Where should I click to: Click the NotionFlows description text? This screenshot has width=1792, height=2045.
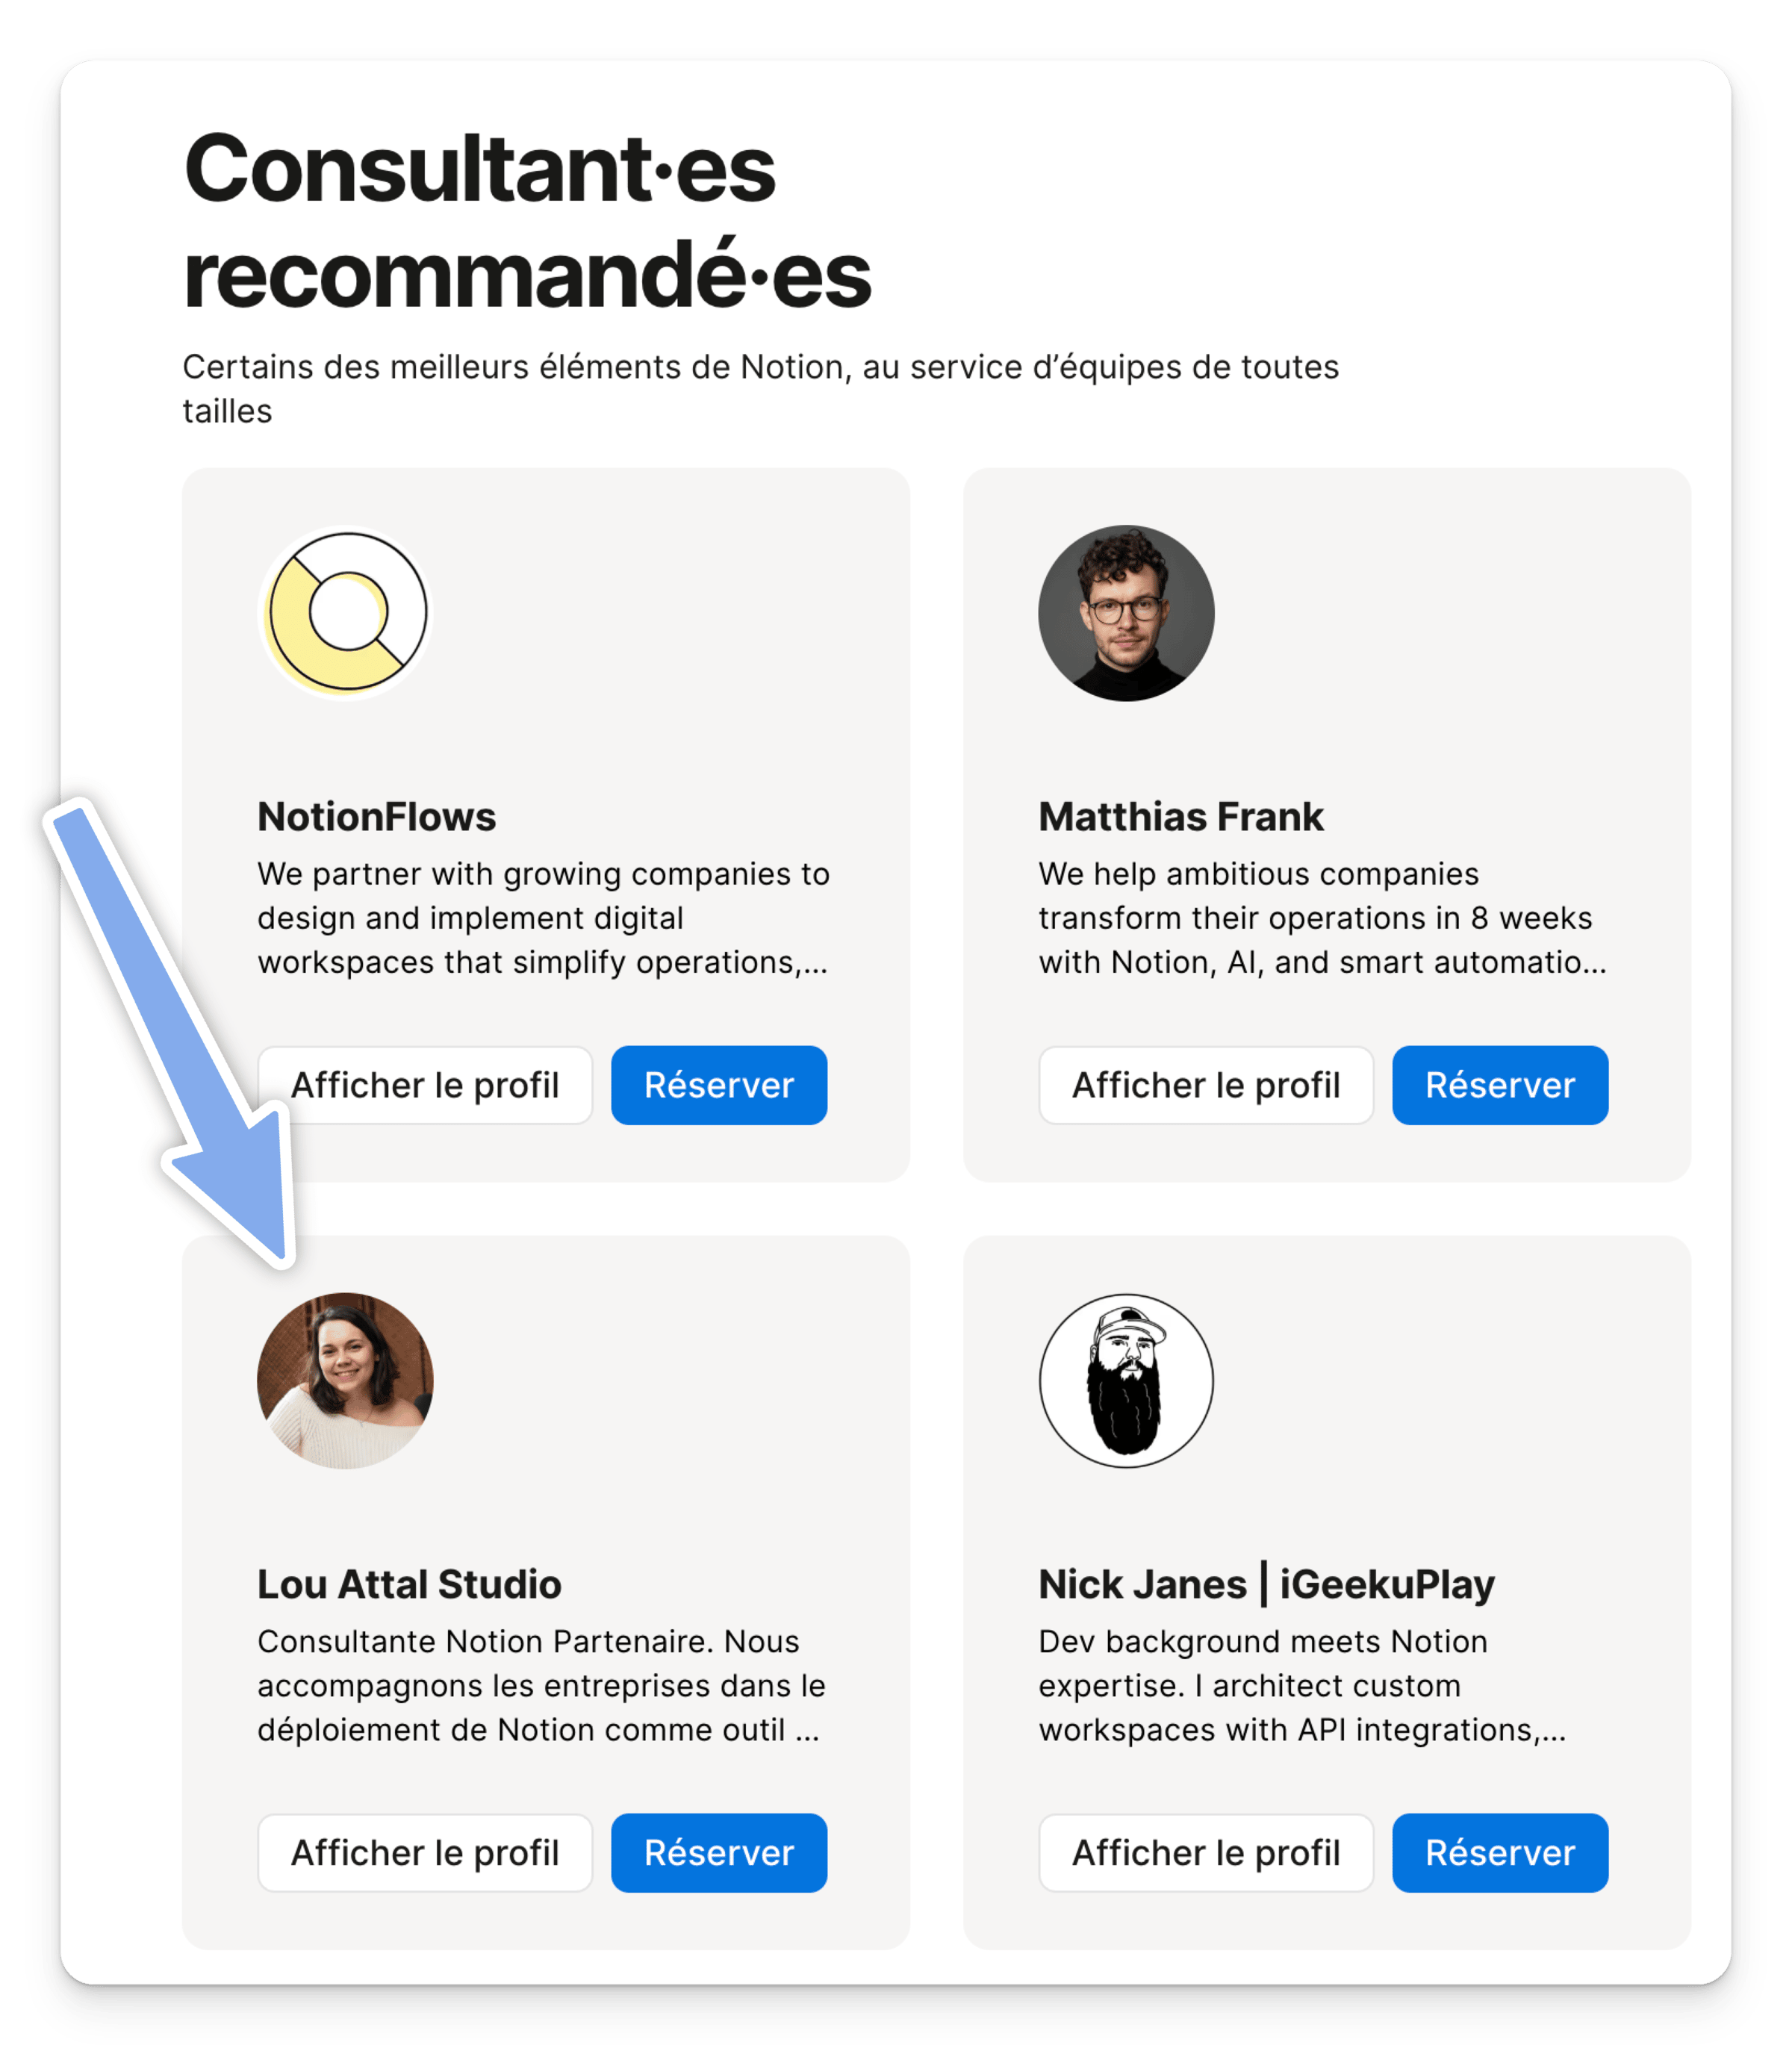[542, 918]
